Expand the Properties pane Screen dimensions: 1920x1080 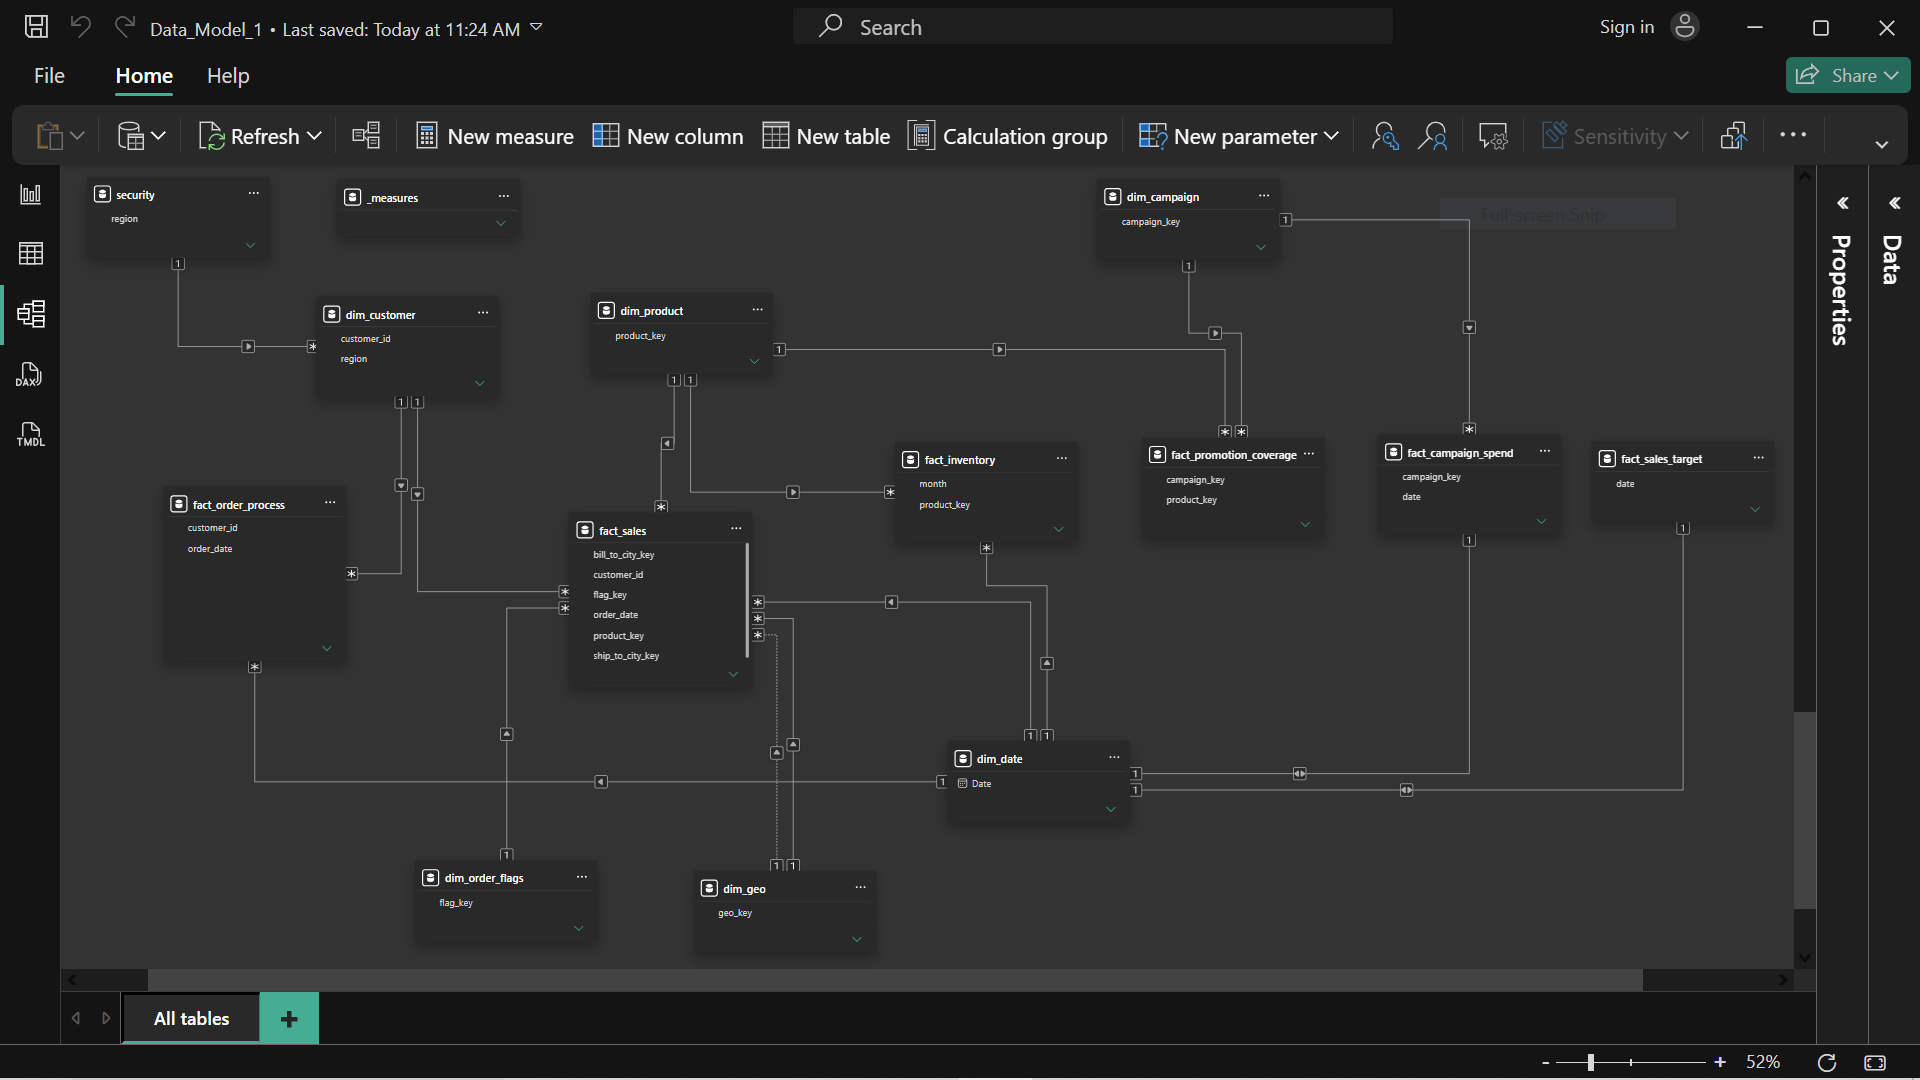[1843, 203]
